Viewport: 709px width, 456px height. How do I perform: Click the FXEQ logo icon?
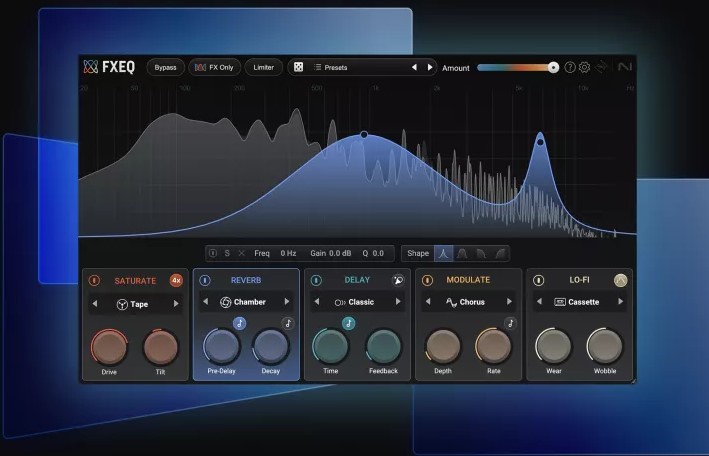tap(90, 67)
